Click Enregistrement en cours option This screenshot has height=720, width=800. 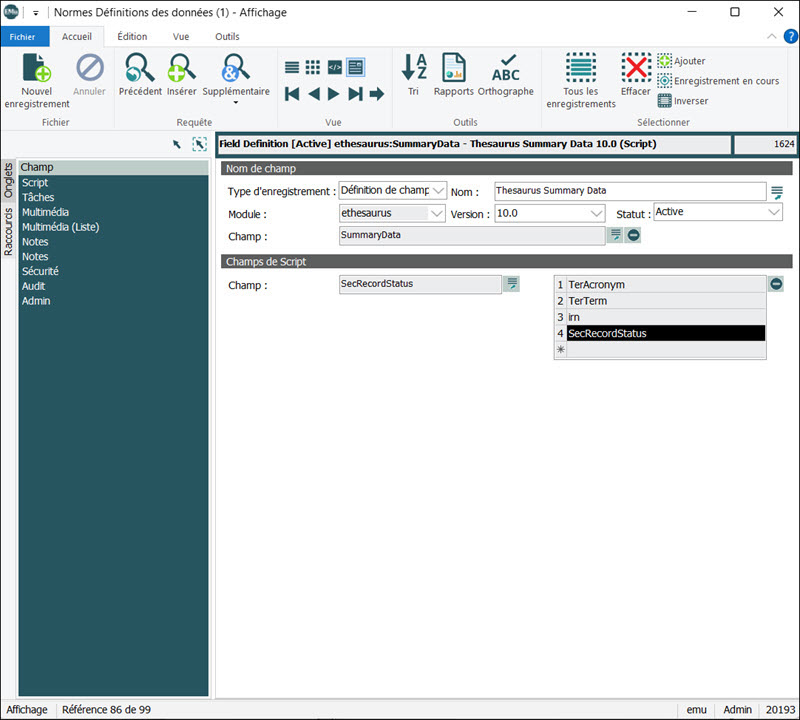coord(718,81)
